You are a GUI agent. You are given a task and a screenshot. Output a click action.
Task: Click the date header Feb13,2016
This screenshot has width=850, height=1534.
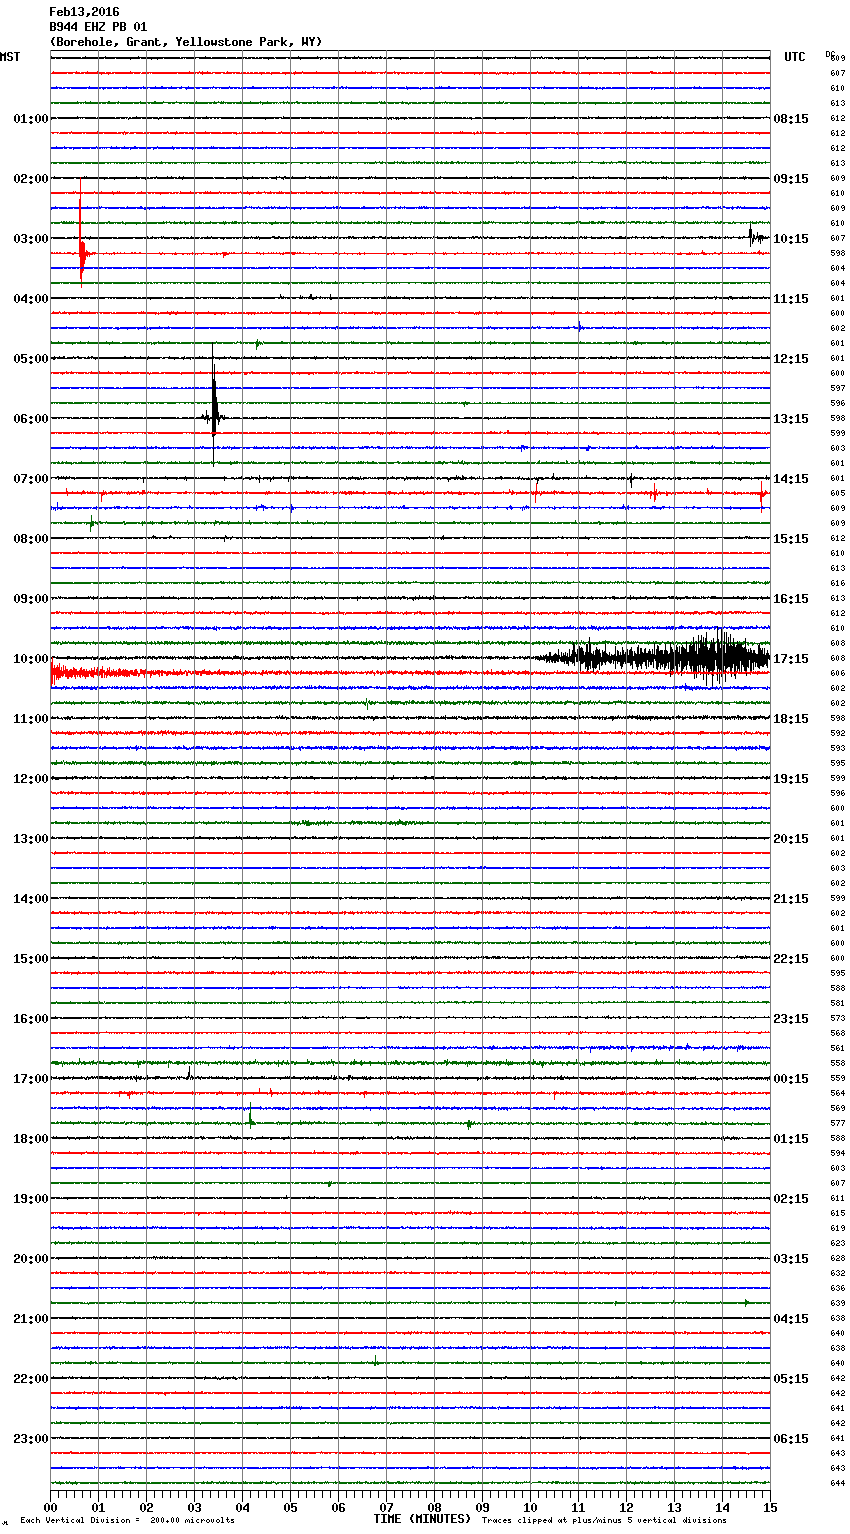[x=84, y=12]
